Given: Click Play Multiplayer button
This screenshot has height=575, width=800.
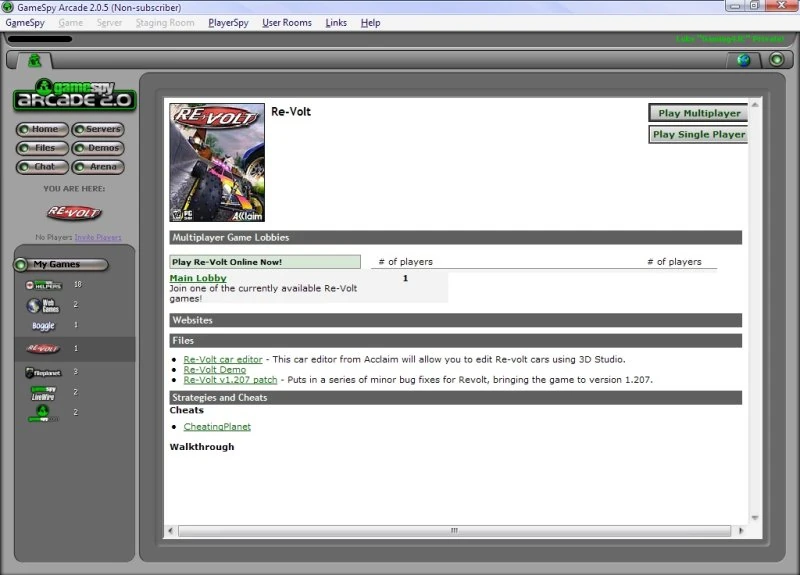Looking at the screenshot, I should pyautogui.click(x=698, y=113).
